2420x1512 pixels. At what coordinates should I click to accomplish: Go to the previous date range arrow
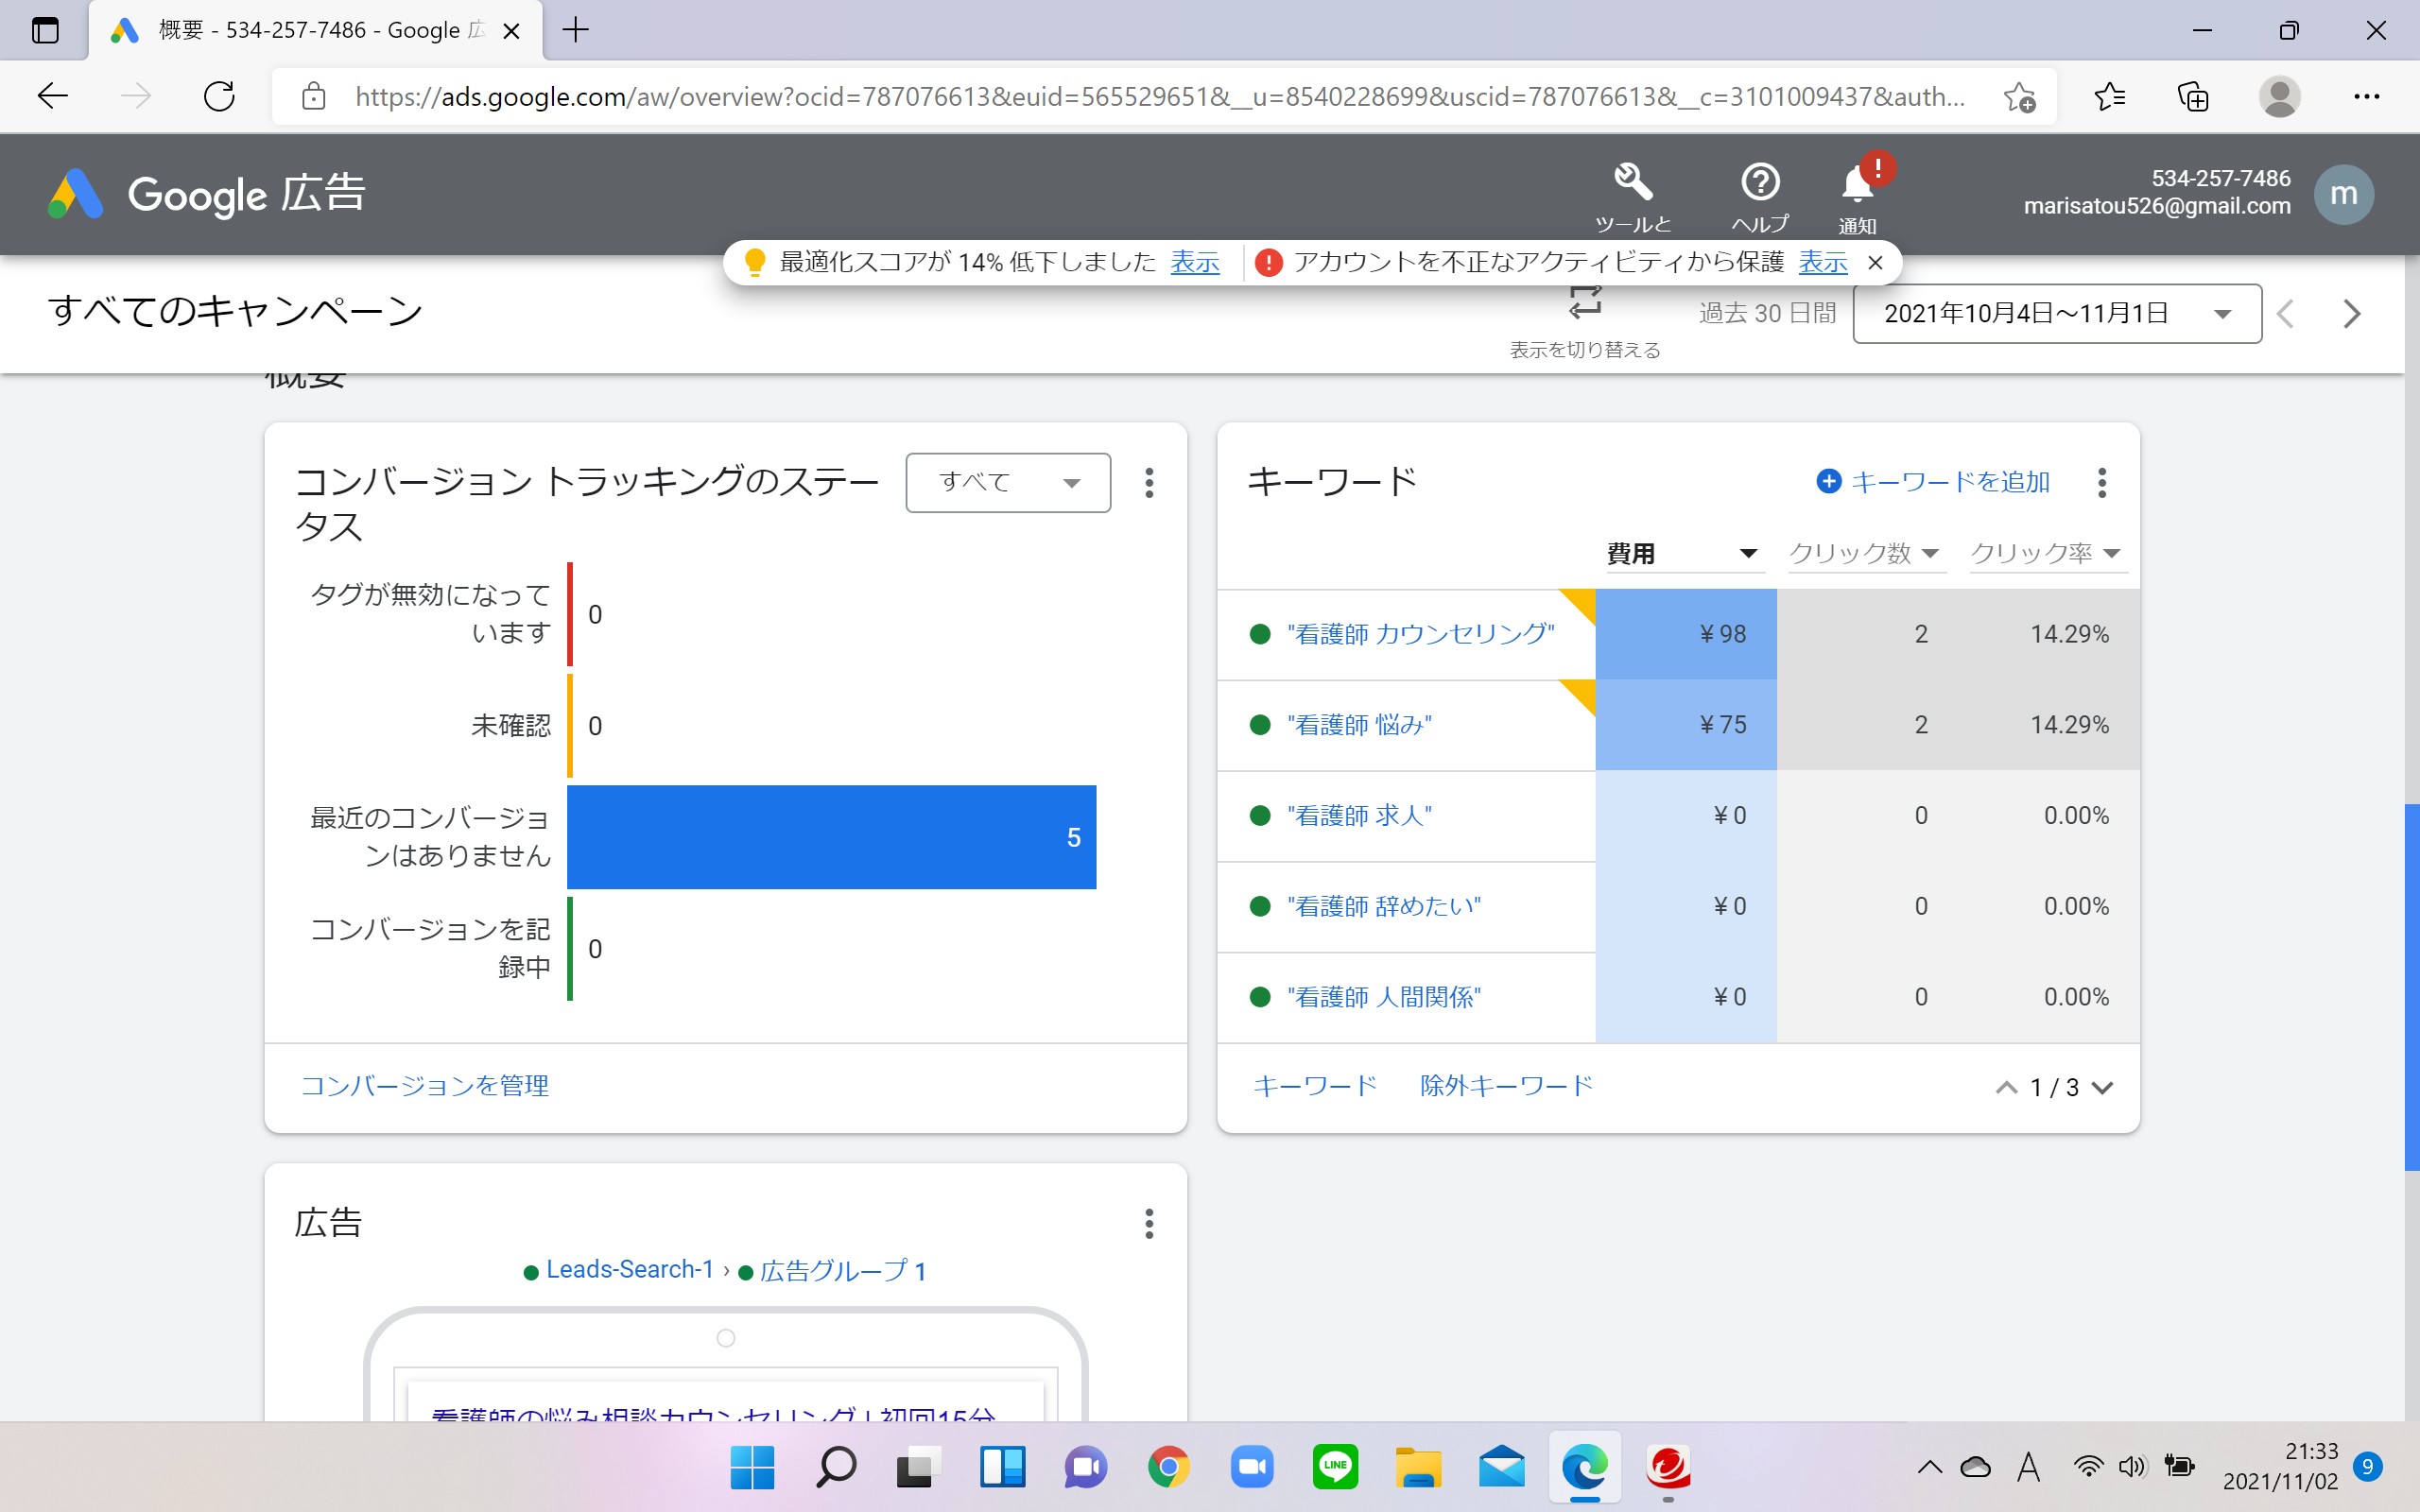pos(2285,314)
